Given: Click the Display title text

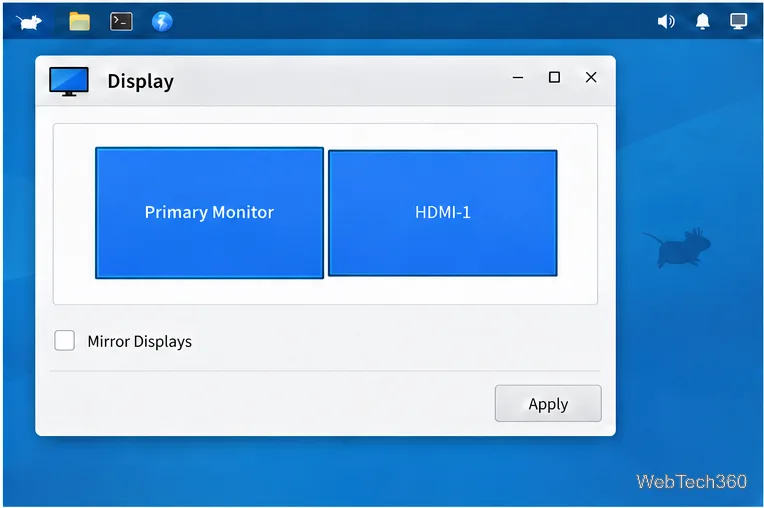Looking at the screenshot, I should click(141, 82).
